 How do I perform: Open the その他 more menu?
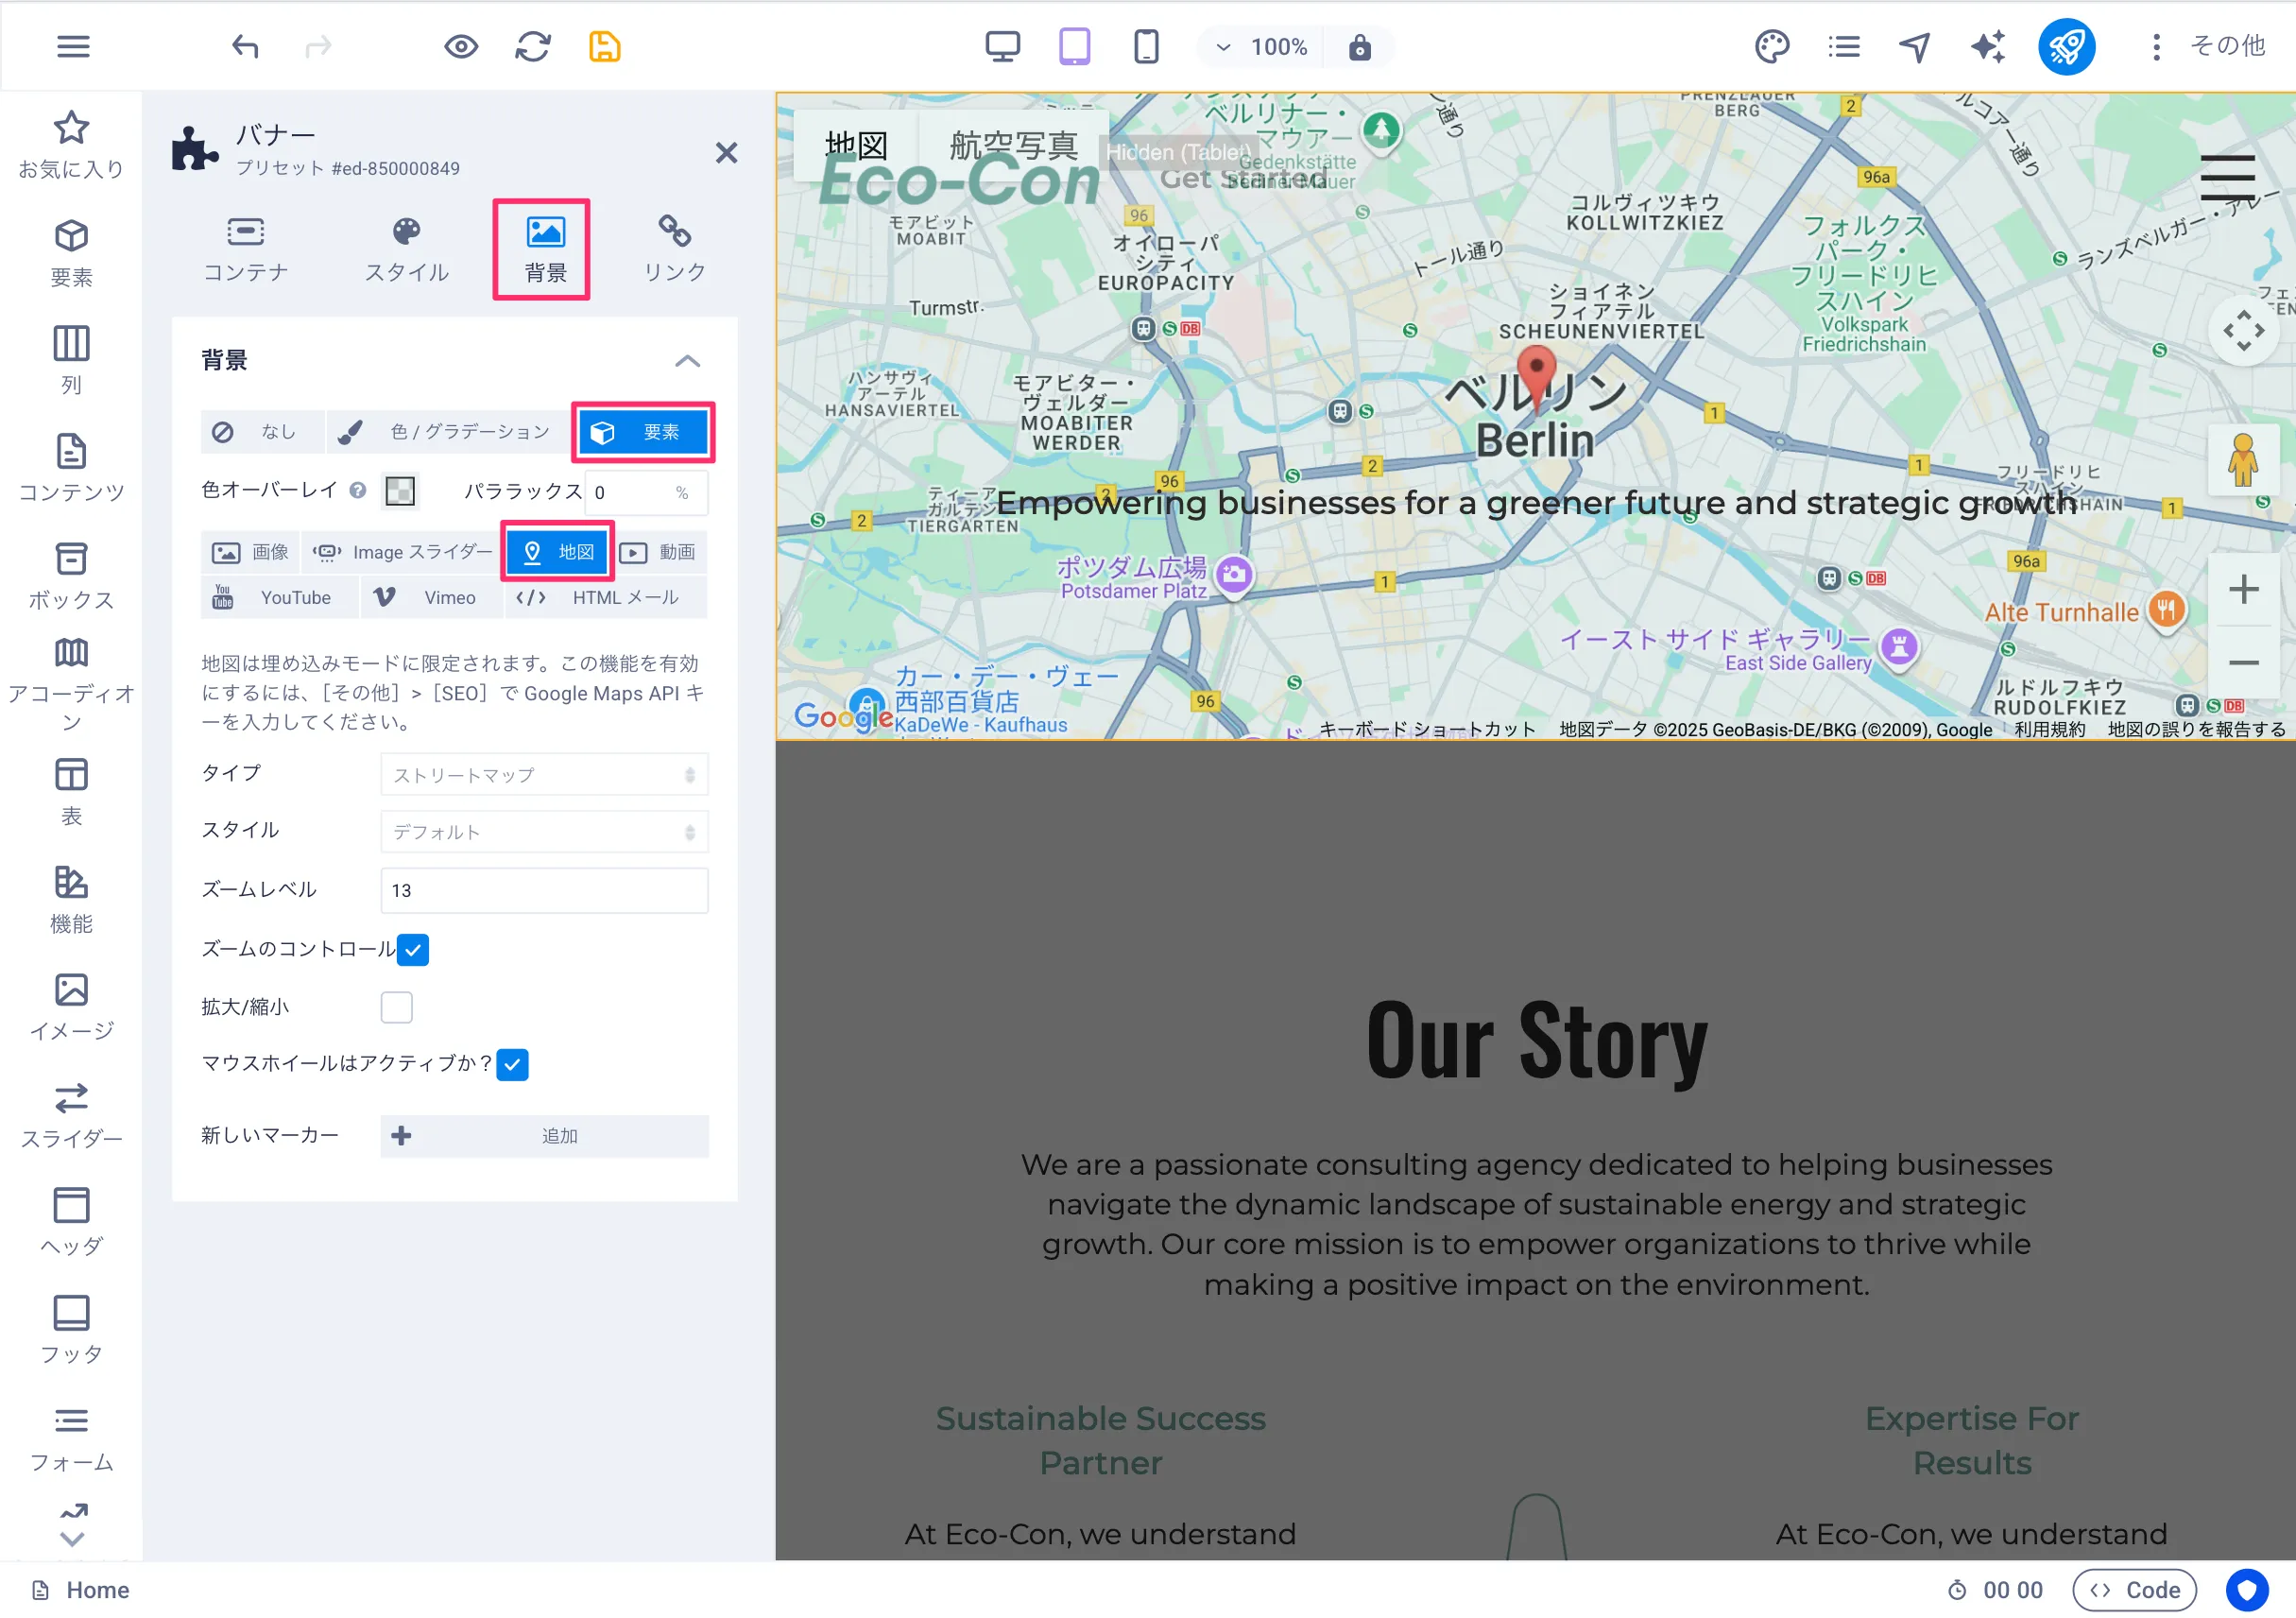2210,47
